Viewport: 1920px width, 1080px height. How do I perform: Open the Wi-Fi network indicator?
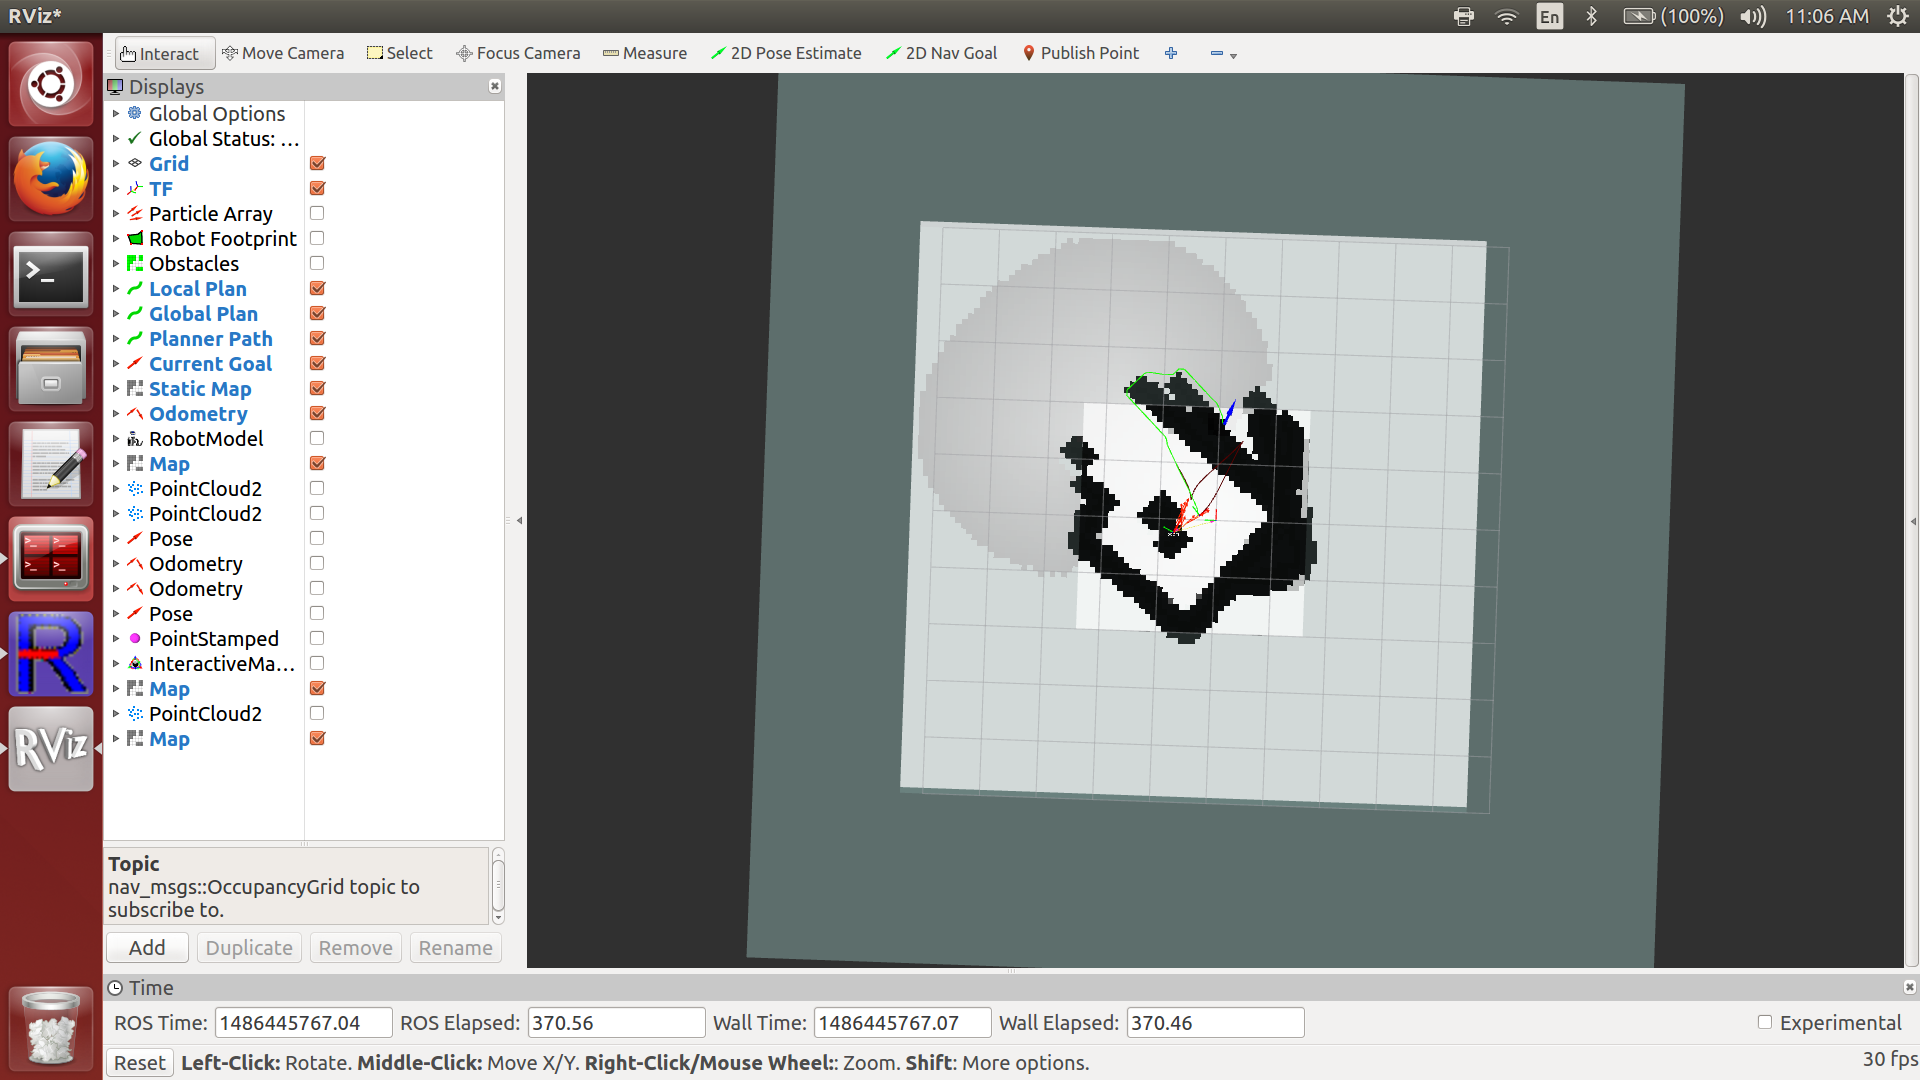pyautogui.click(x=1506, y=16)
